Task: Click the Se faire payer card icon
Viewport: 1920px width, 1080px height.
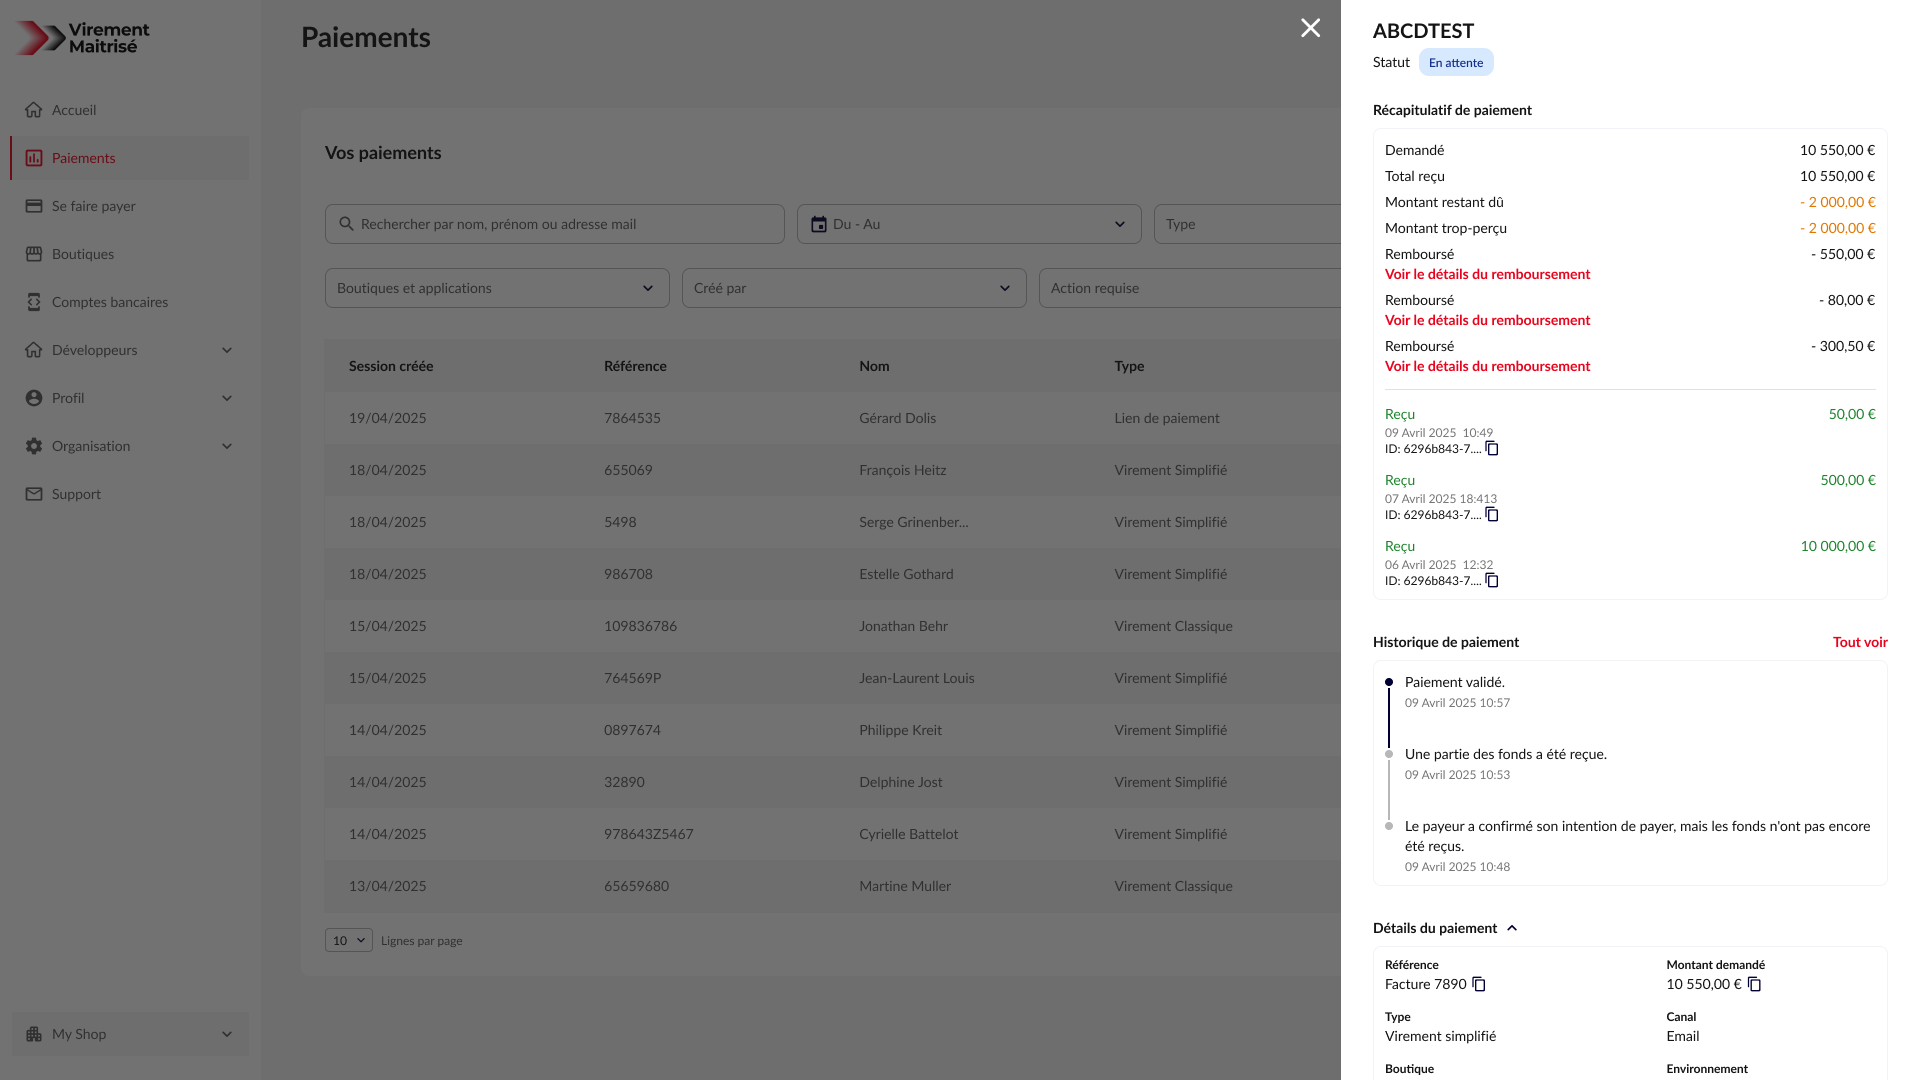Action: click(x=35, y=206)
